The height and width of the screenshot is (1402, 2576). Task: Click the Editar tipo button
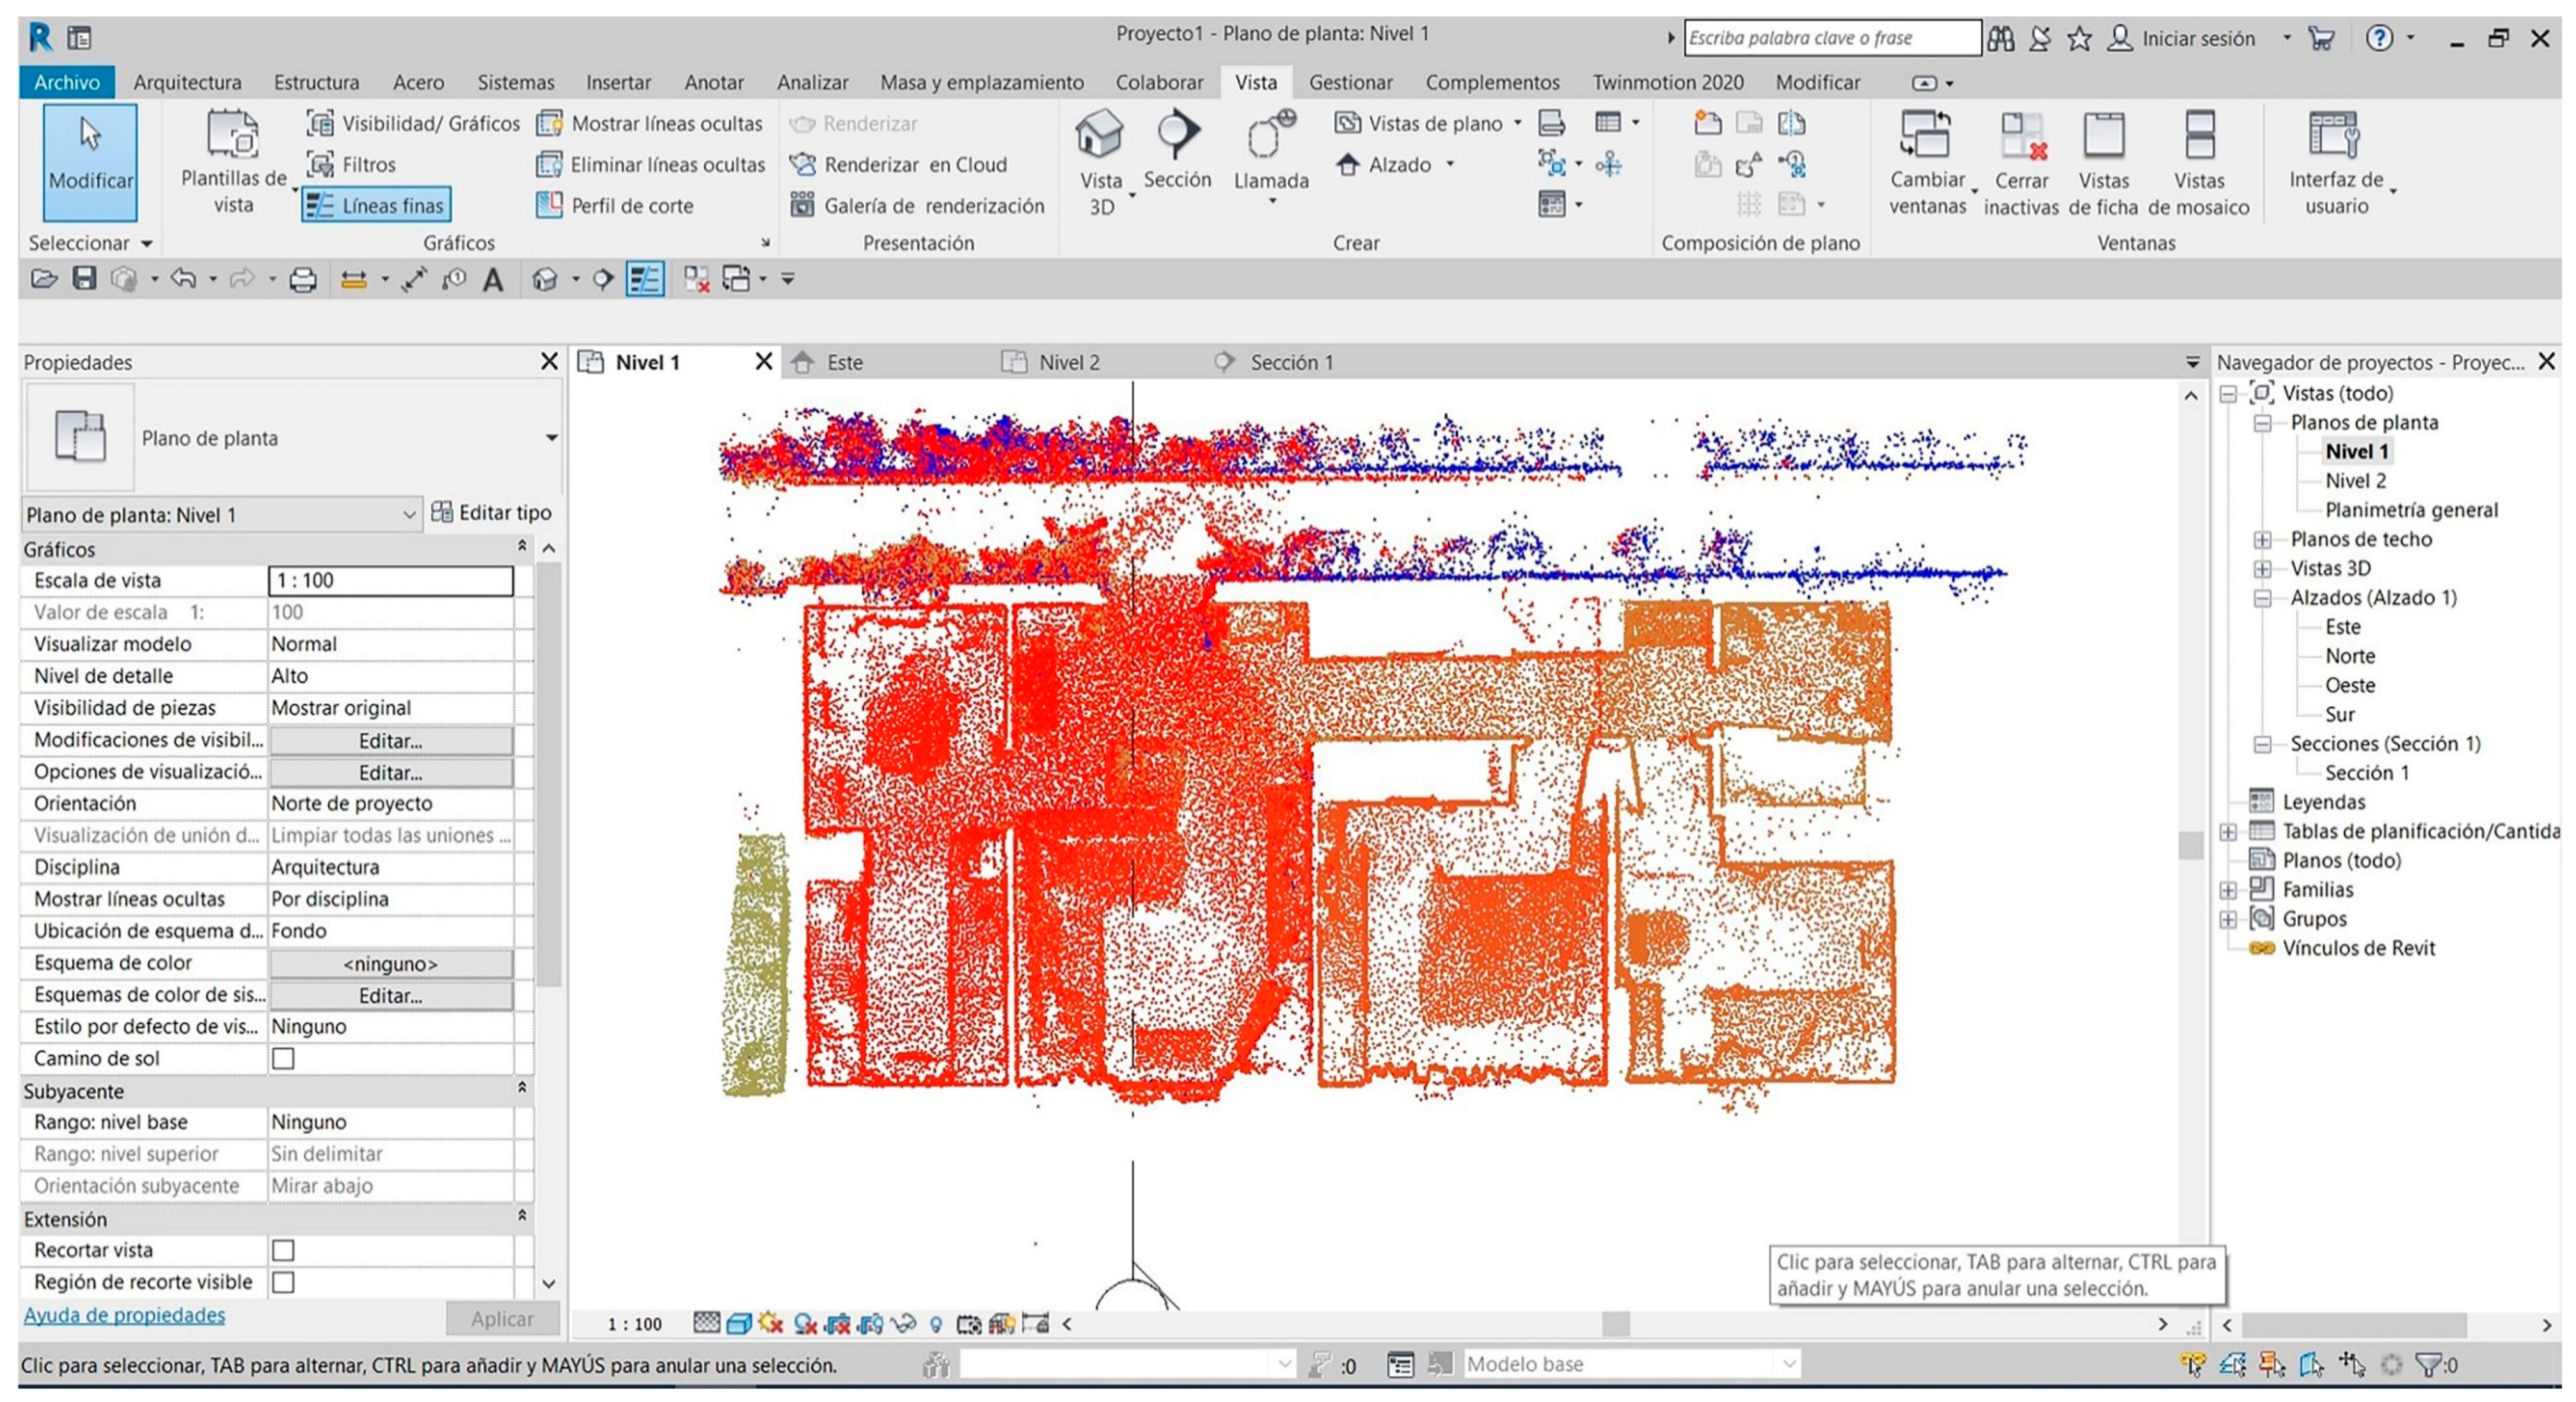point(491,513)
